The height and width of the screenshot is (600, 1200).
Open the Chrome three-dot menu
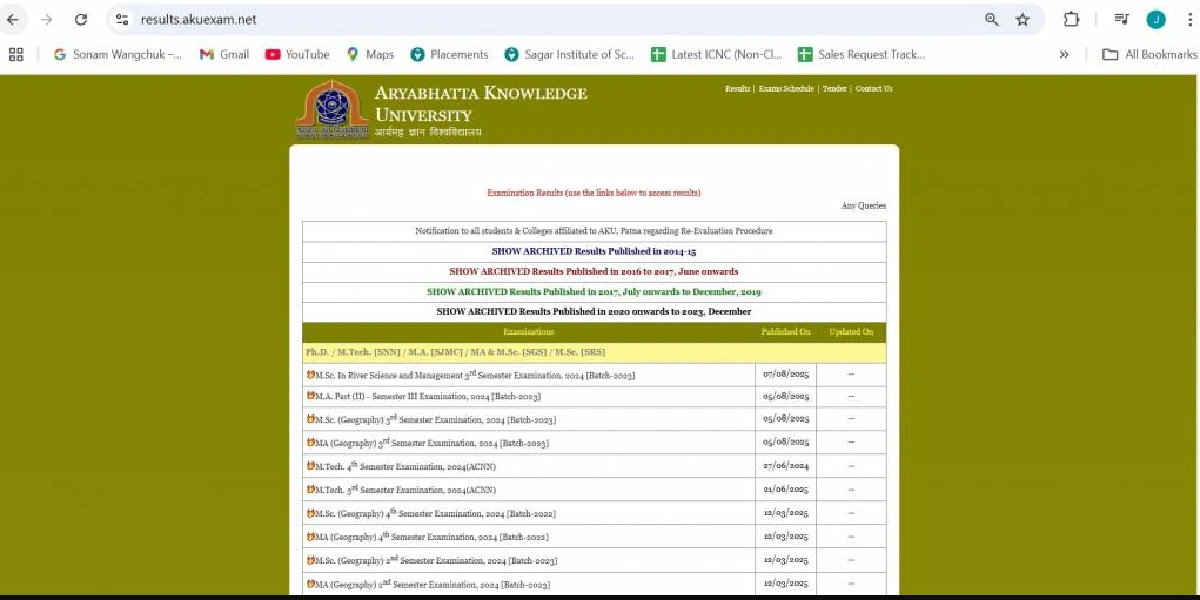1189,19
